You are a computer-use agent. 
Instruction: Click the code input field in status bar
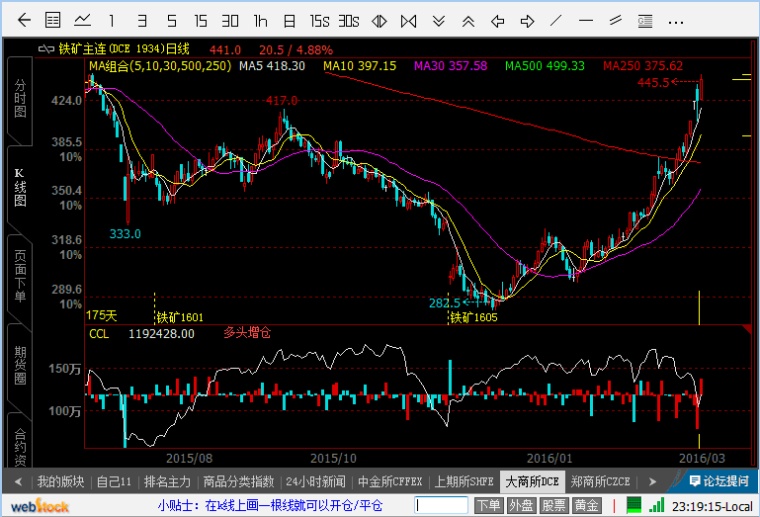click(x=441, y=506)
